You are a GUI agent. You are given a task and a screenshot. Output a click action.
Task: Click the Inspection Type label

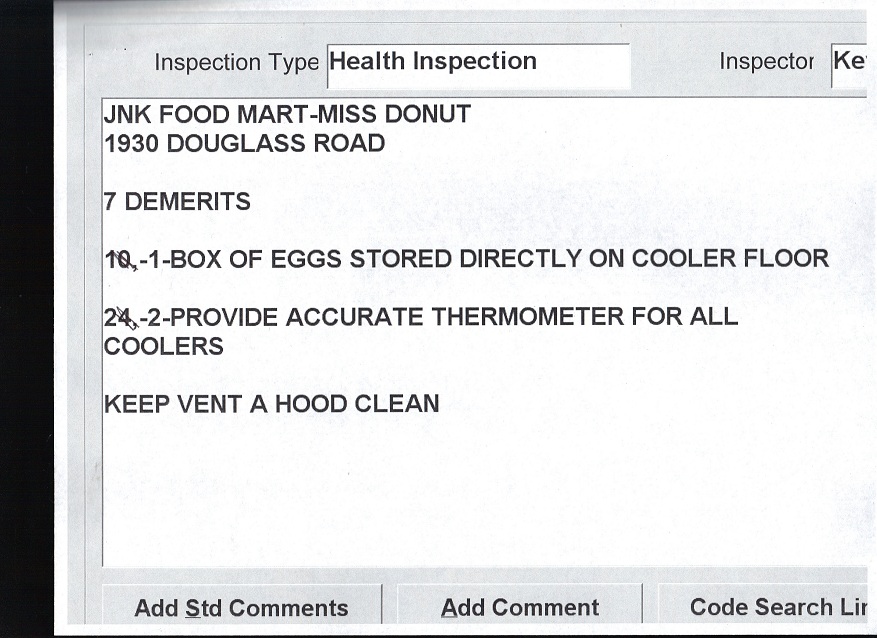tap(236, 63)
